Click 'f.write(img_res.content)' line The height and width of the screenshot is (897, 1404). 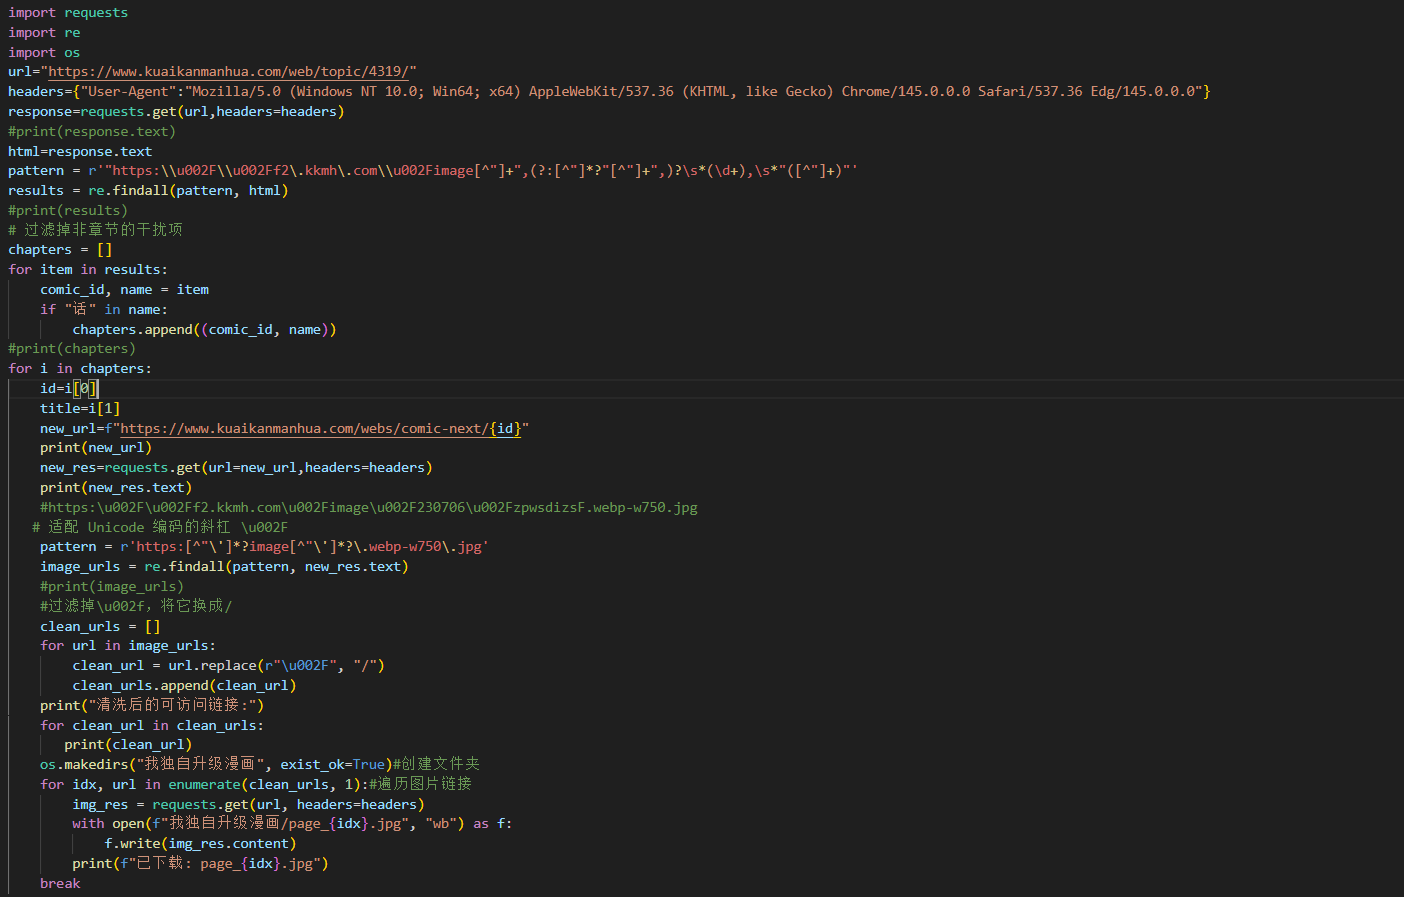pos(200,844)
